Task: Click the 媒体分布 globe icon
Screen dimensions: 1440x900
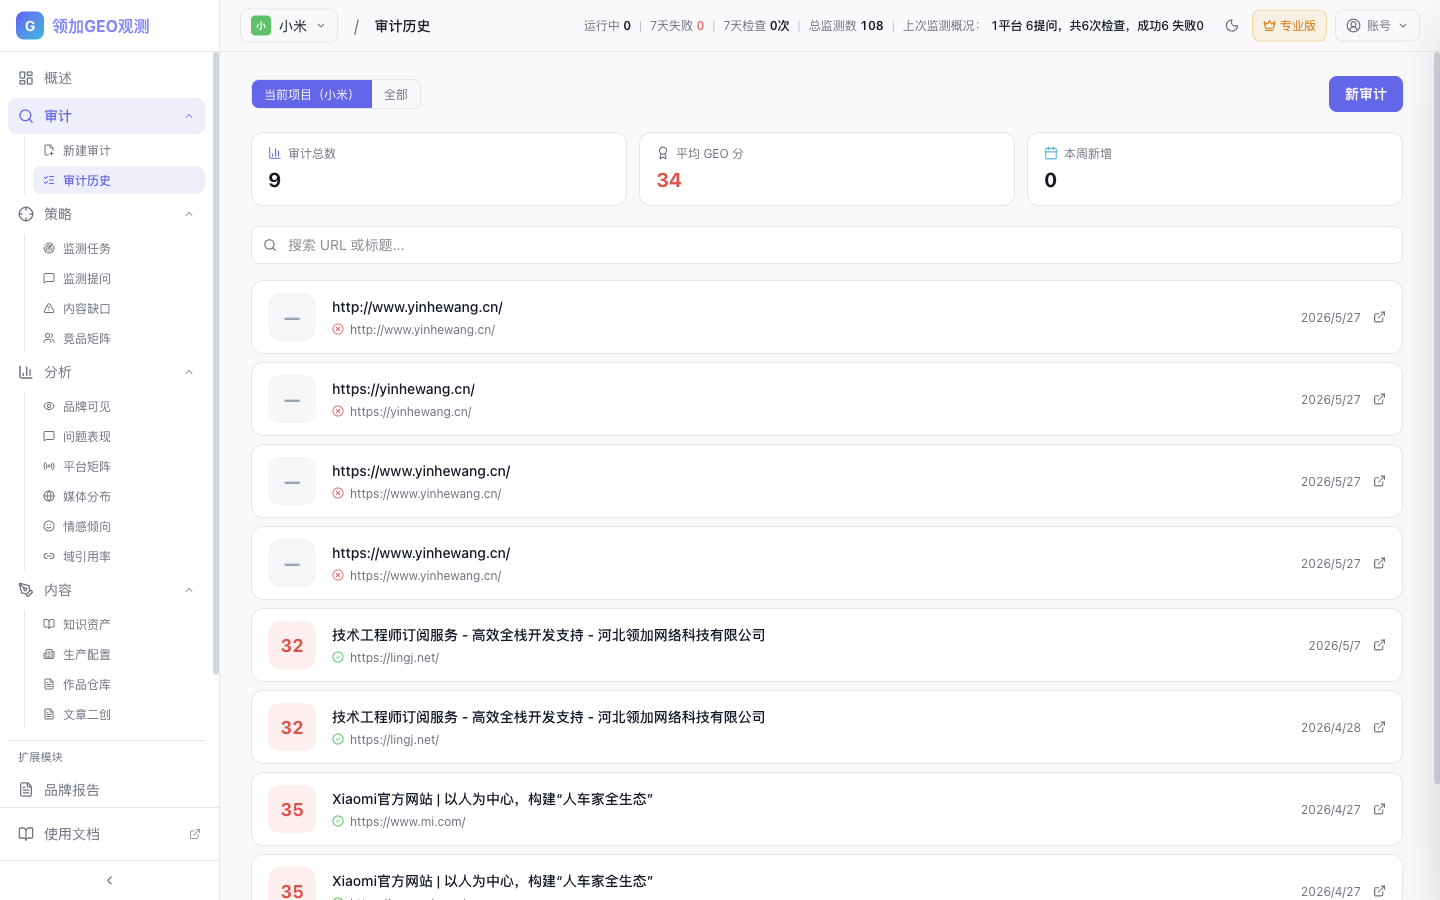Action: [49, 496]
